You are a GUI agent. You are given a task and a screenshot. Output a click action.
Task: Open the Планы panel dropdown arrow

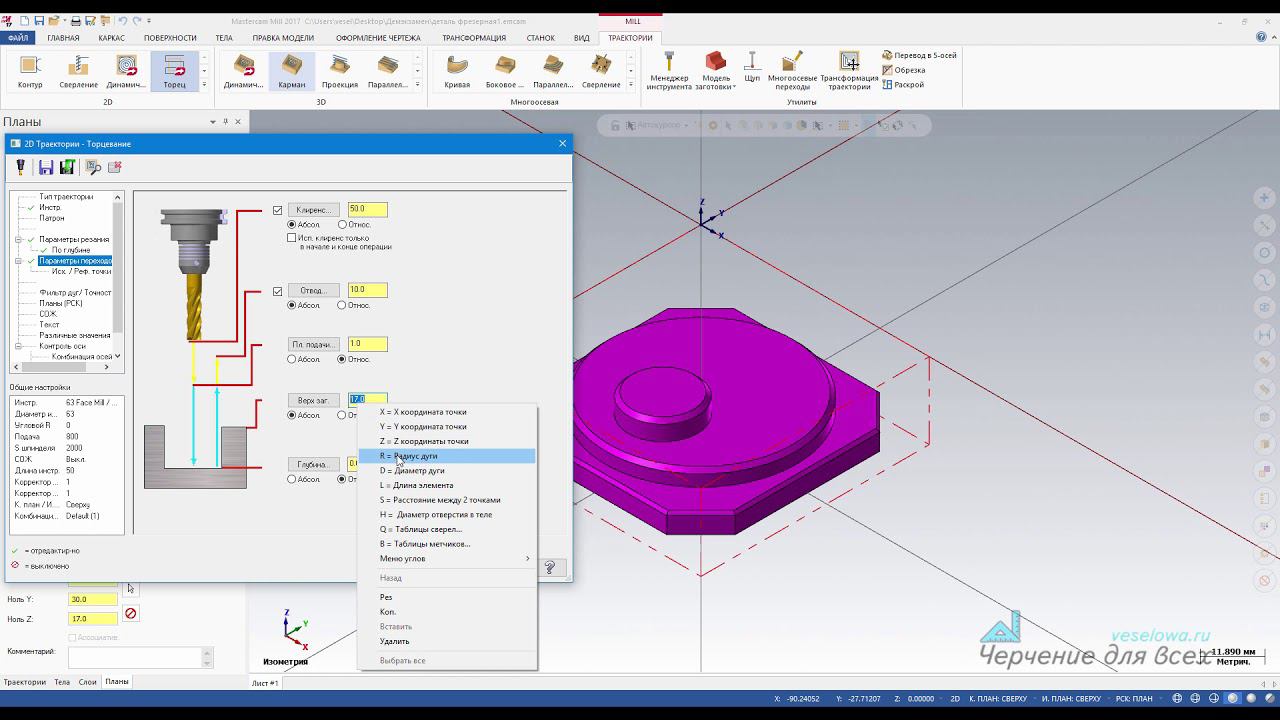point(213,122)
